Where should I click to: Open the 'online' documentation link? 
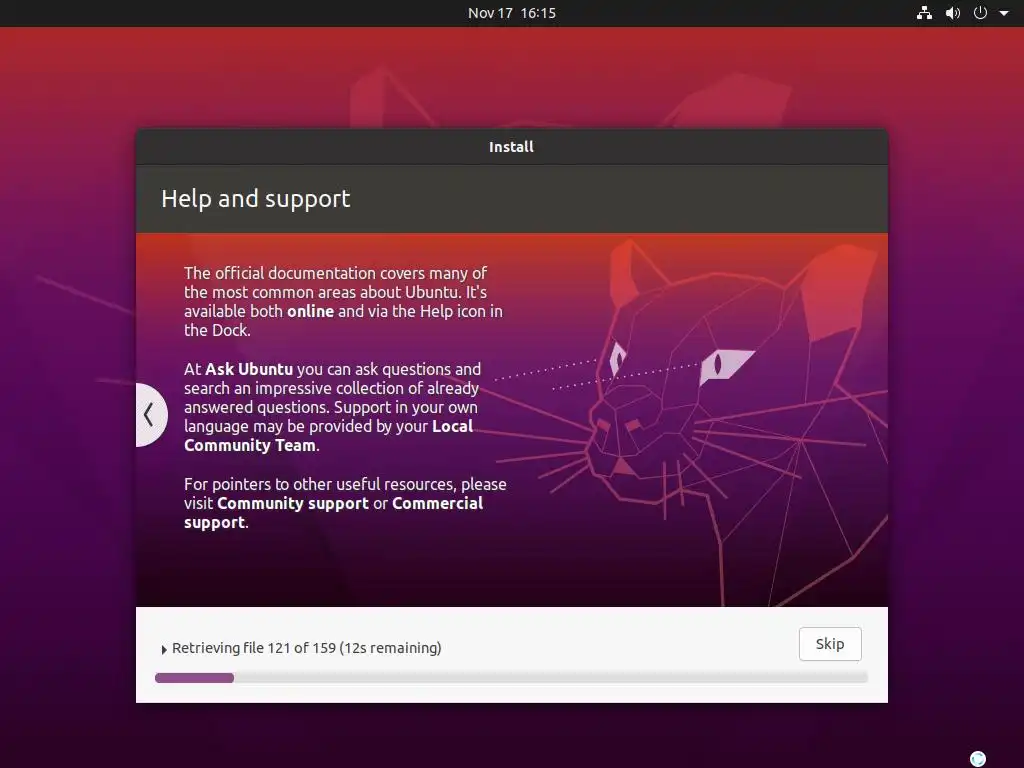tap(311, 312)
